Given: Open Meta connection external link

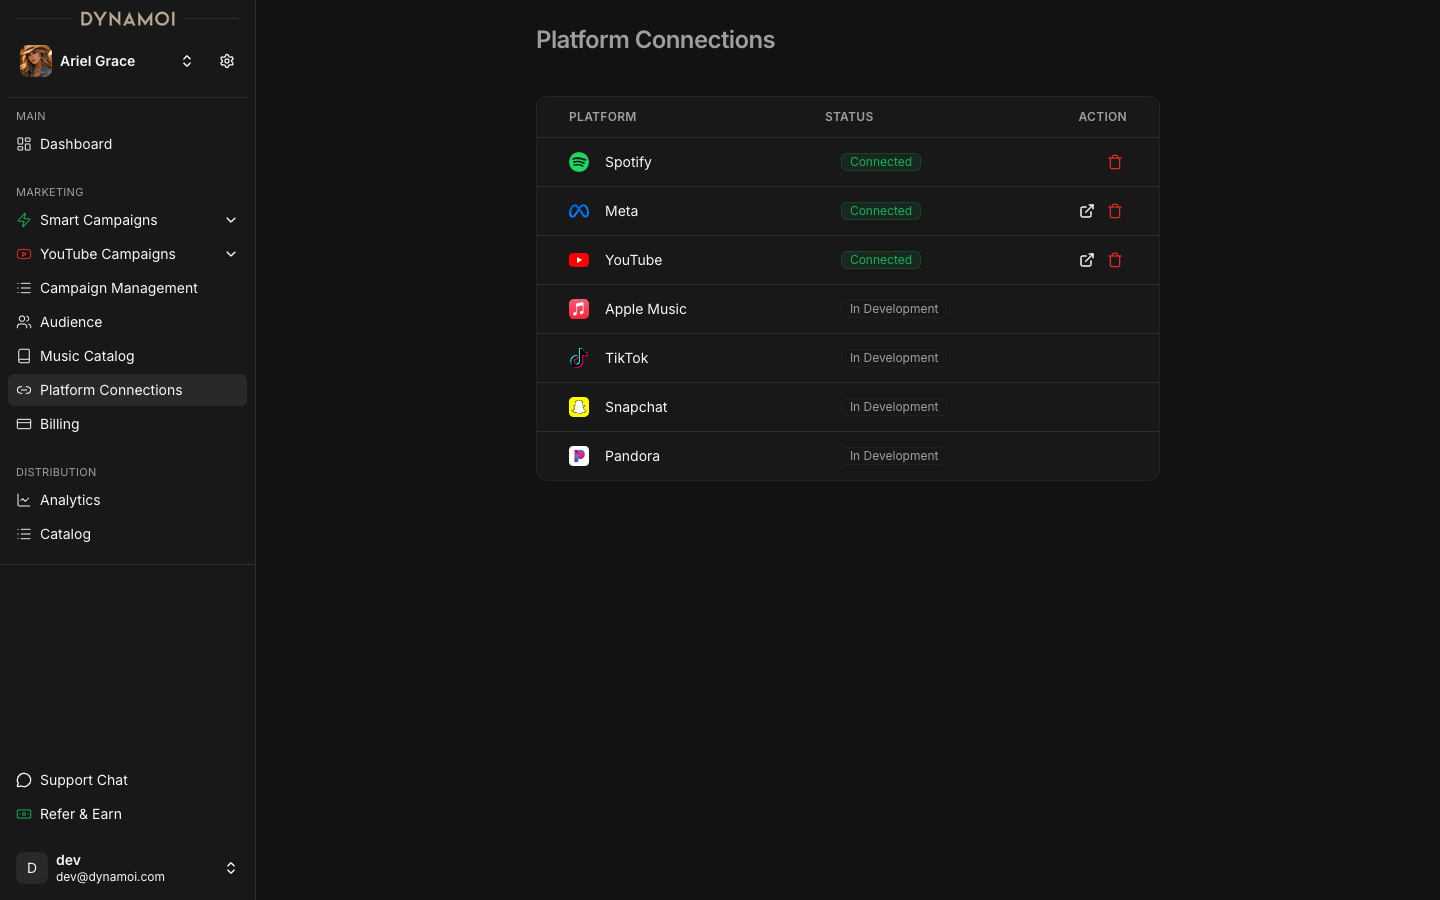Looking at the screenshot, I should (x=1087, y=211).
